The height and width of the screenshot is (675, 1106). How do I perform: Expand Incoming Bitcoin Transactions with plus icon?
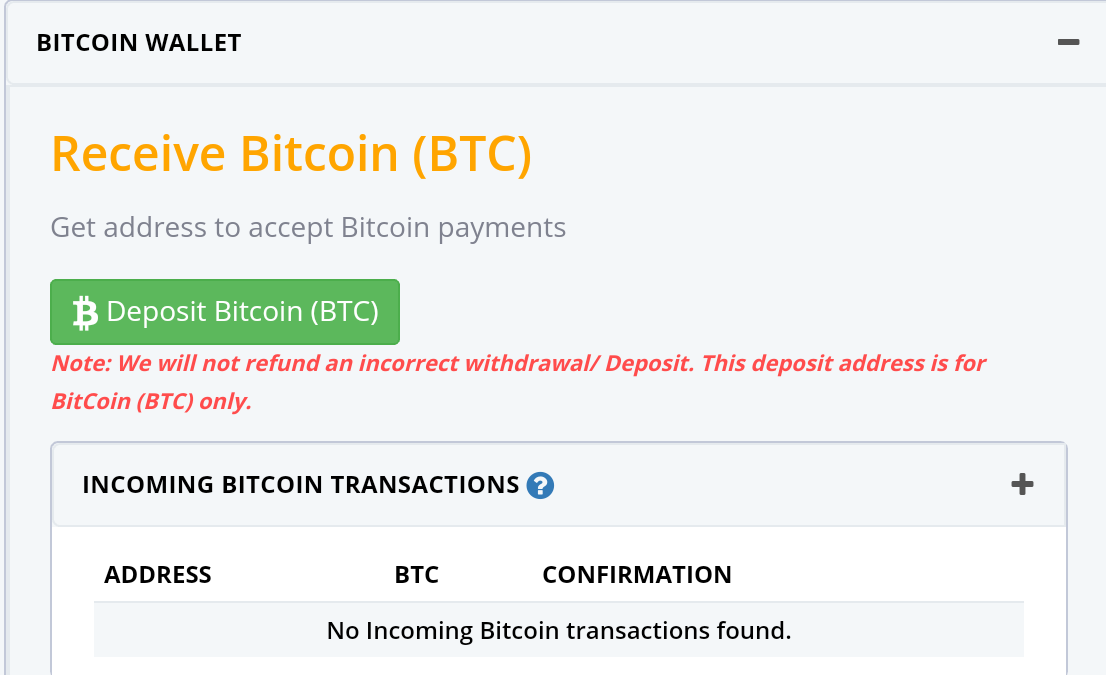pyautogui.click(x=1021, y=485)
